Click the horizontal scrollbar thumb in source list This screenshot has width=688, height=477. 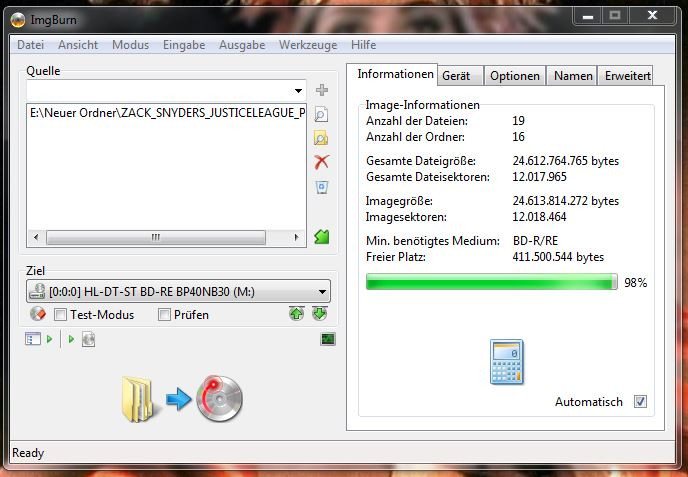(x=156, y=237)
